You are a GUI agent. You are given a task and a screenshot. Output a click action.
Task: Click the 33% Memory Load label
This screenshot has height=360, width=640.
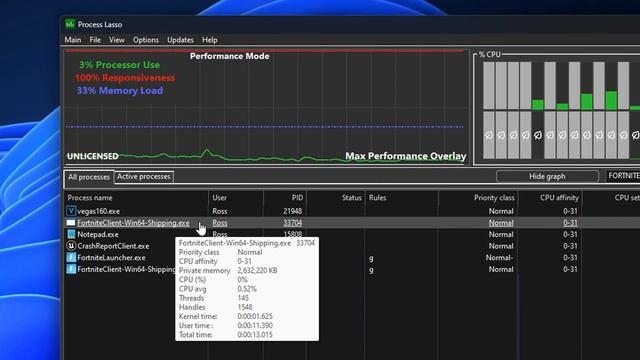(x=120, y=91)
